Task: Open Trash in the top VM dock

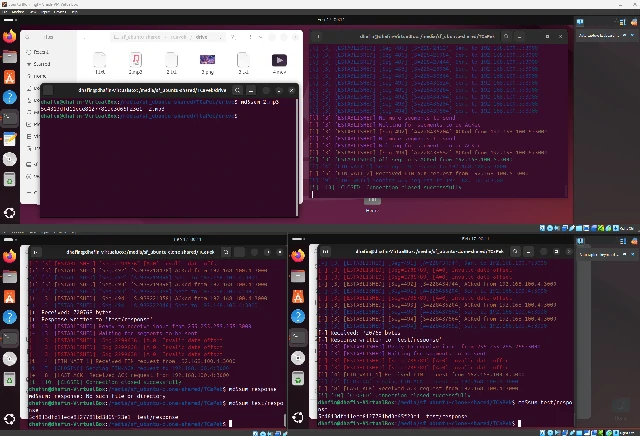Action: pyautogui.click(x=9, y=179)
